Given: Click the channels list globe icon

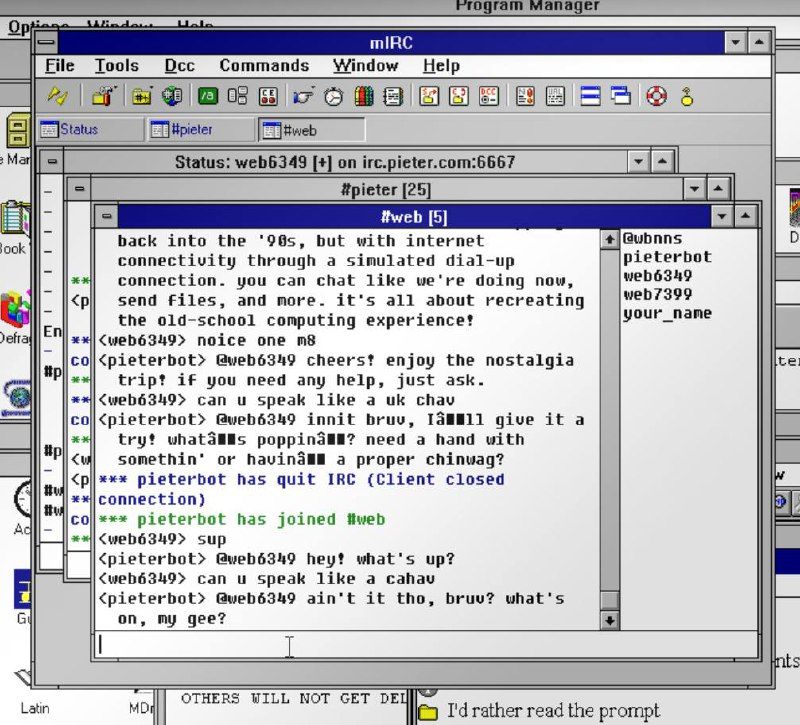Looking at the screenshot, I should tap(172, 96).
